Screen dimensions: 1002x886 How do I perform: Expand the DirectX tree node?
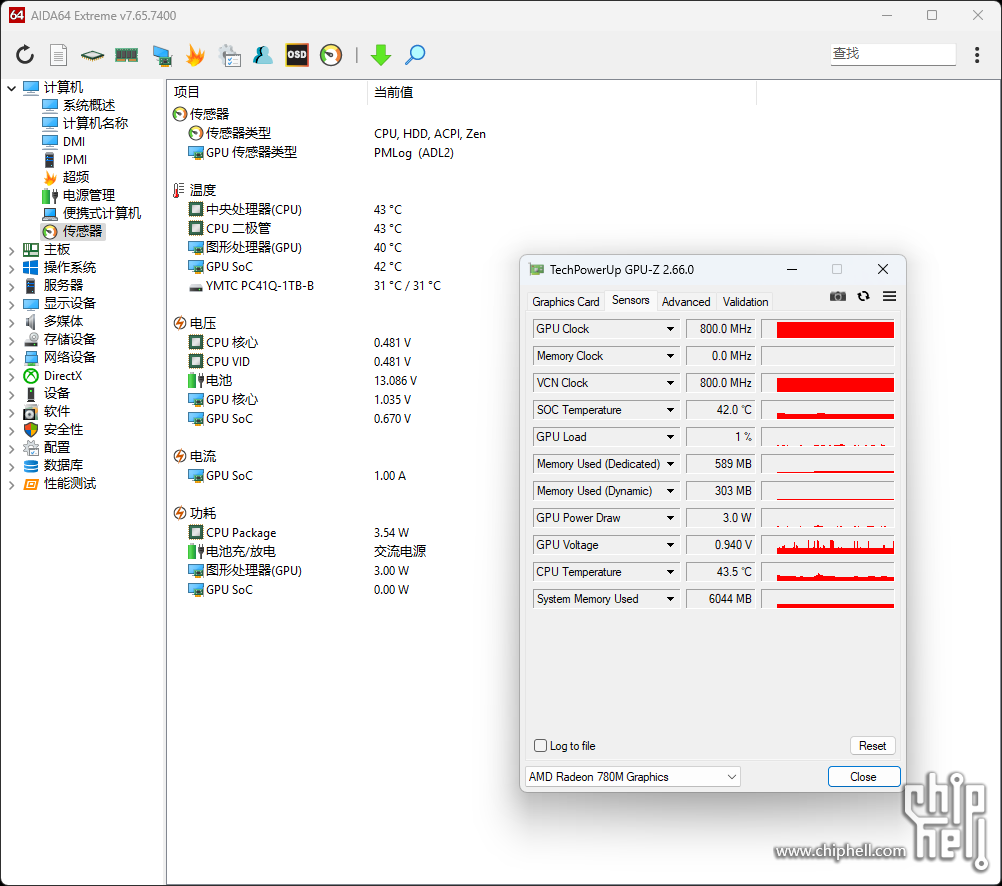(12, 376)
